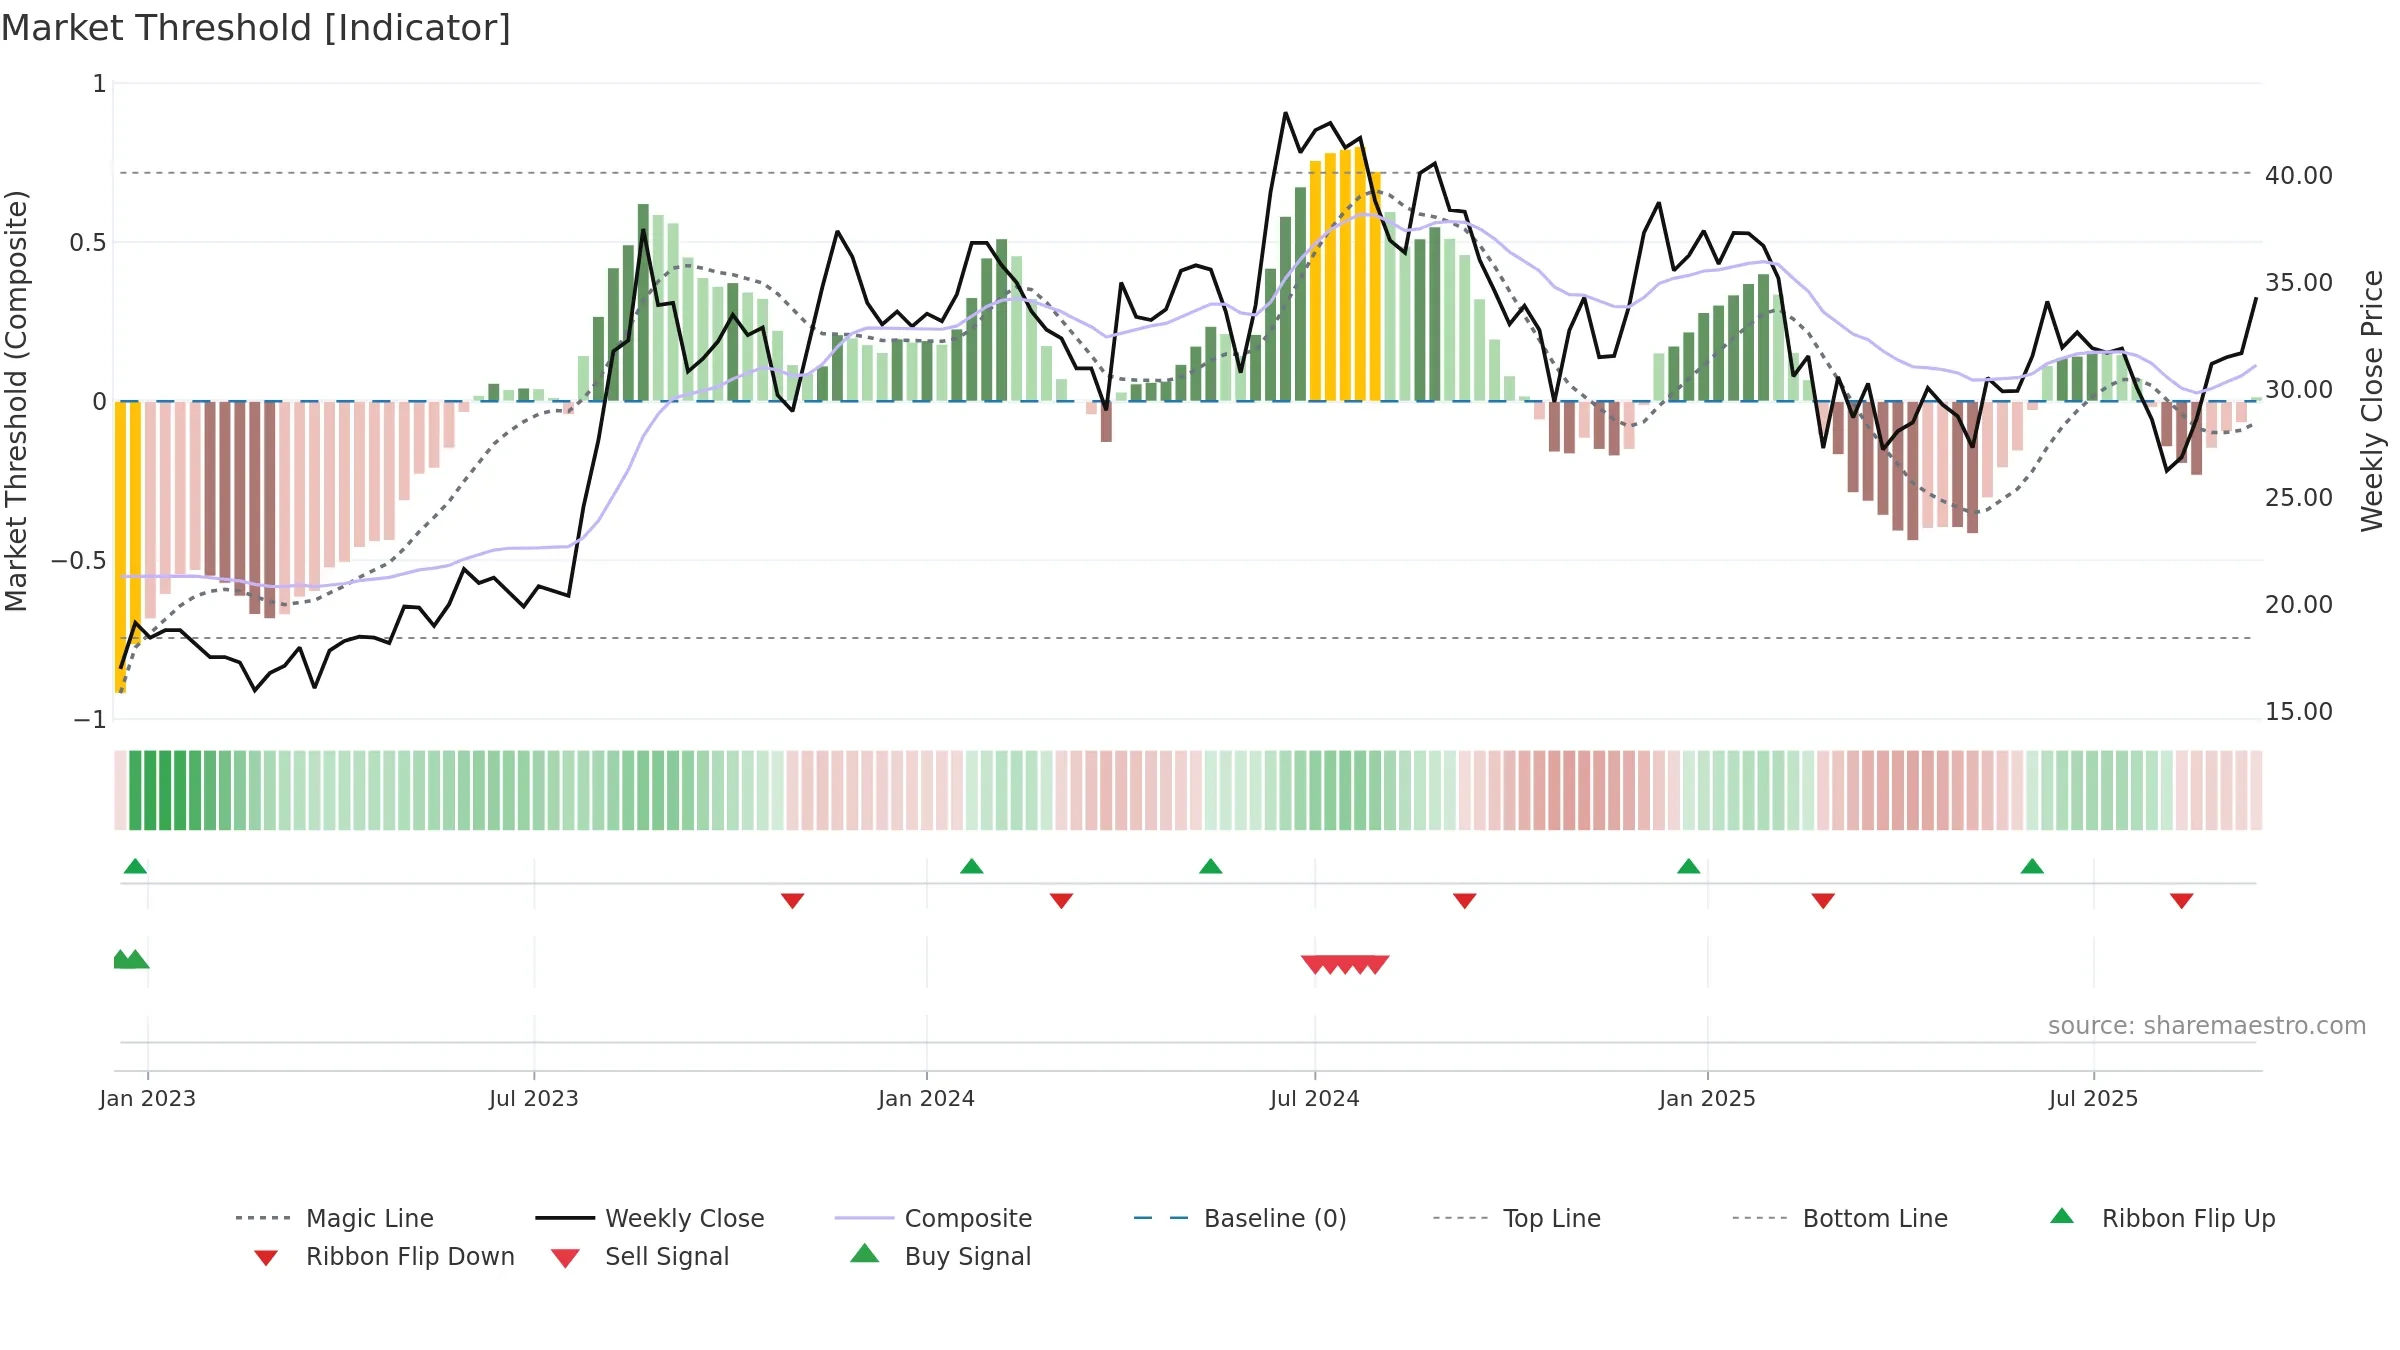Toggle the Weekly Close legend entry

[650, 1218]
